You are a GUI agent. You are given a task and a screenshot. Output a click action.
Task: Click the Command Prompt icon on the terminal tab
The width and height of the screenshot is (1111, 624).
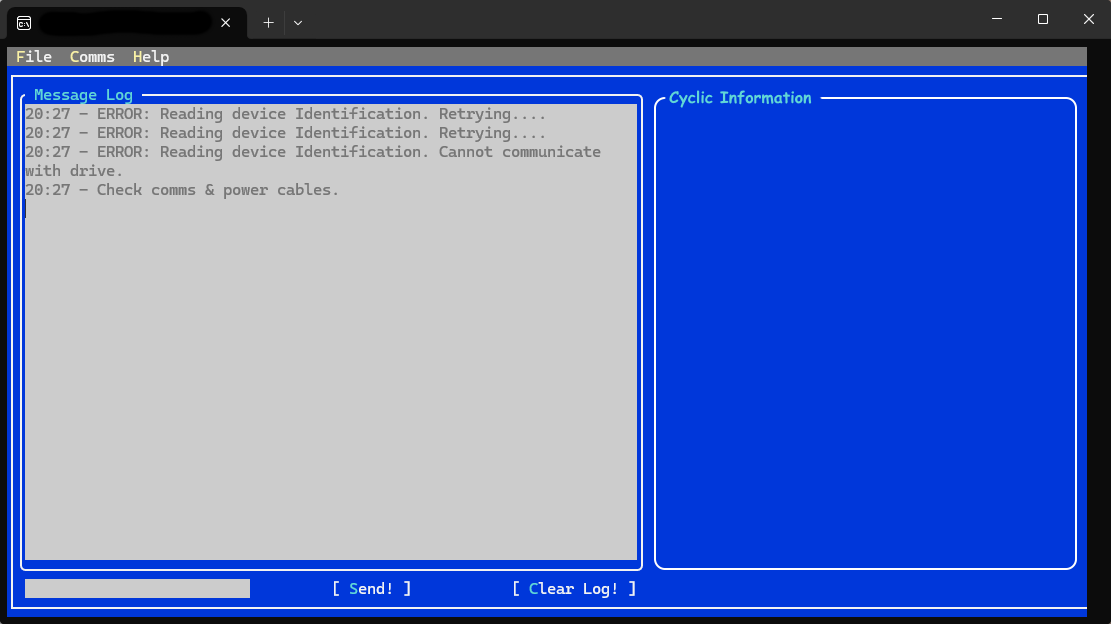[22, 21]
